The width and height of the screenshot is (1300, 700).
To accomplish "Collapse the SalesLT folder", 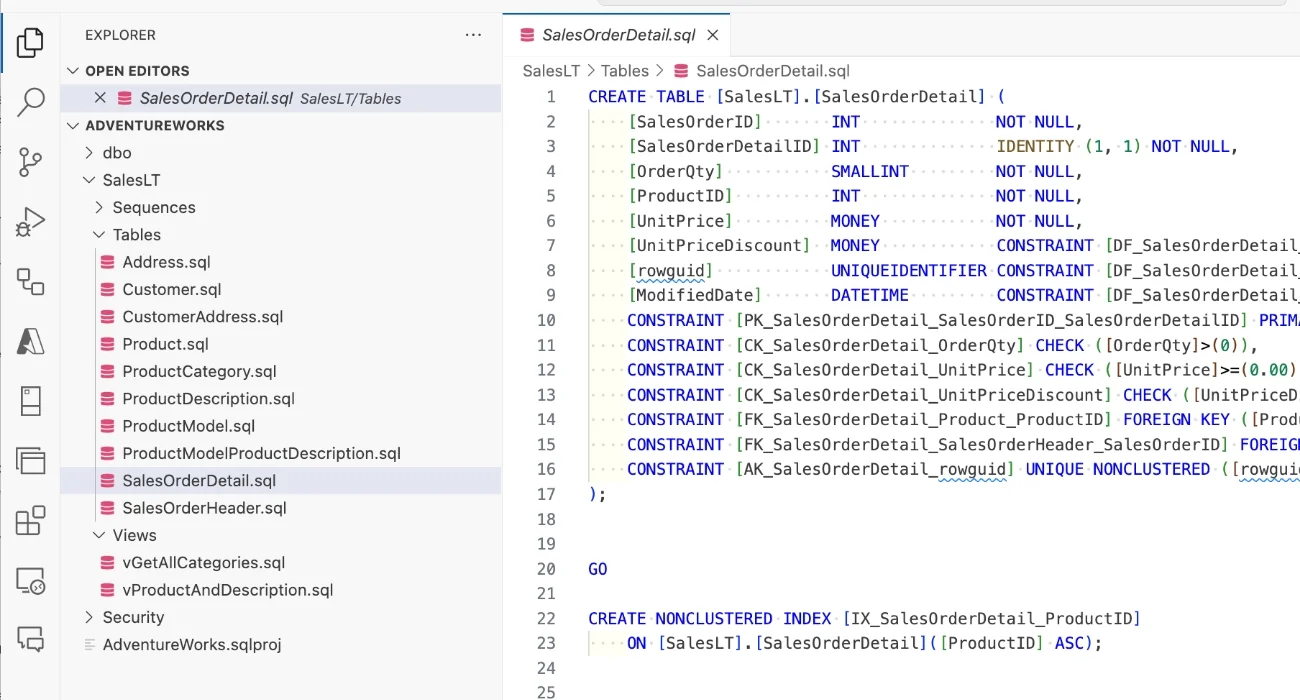I will pyautogui.click(x=90, y=180).
